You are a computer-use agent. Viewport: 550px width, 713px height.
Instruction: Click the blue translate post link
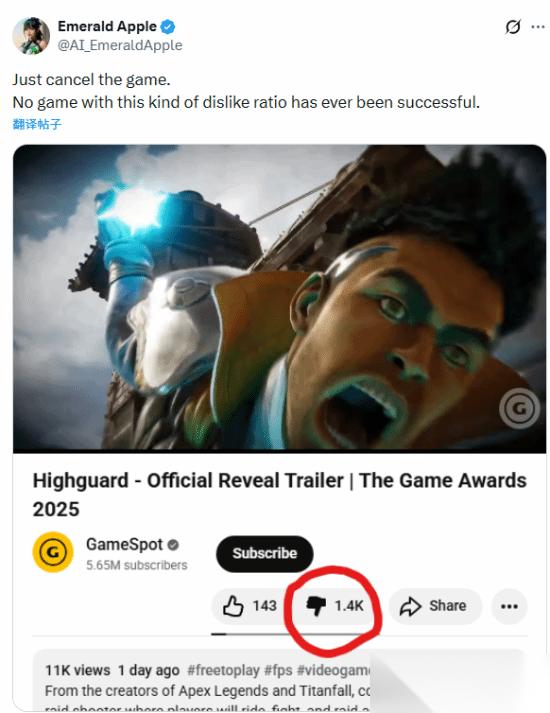[x=37, y=124]
